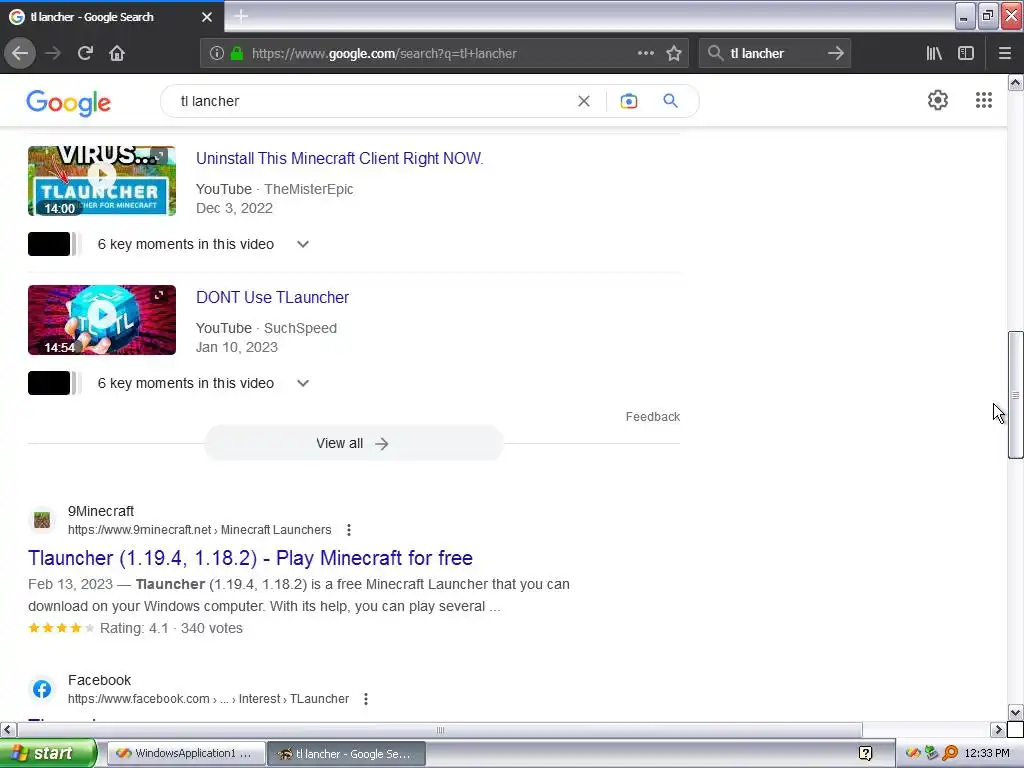Clear the Google search query with X
The width and height of the screenshot is (1024, 768).
584,101
